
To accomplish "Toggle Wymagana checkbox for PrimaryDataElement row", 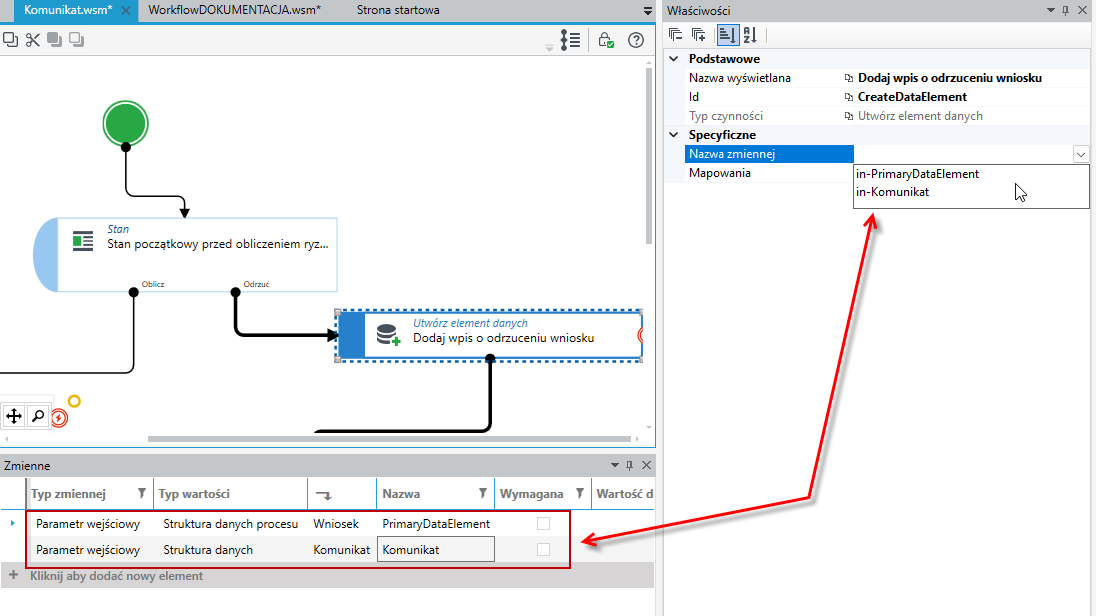I will pos(543,523).
